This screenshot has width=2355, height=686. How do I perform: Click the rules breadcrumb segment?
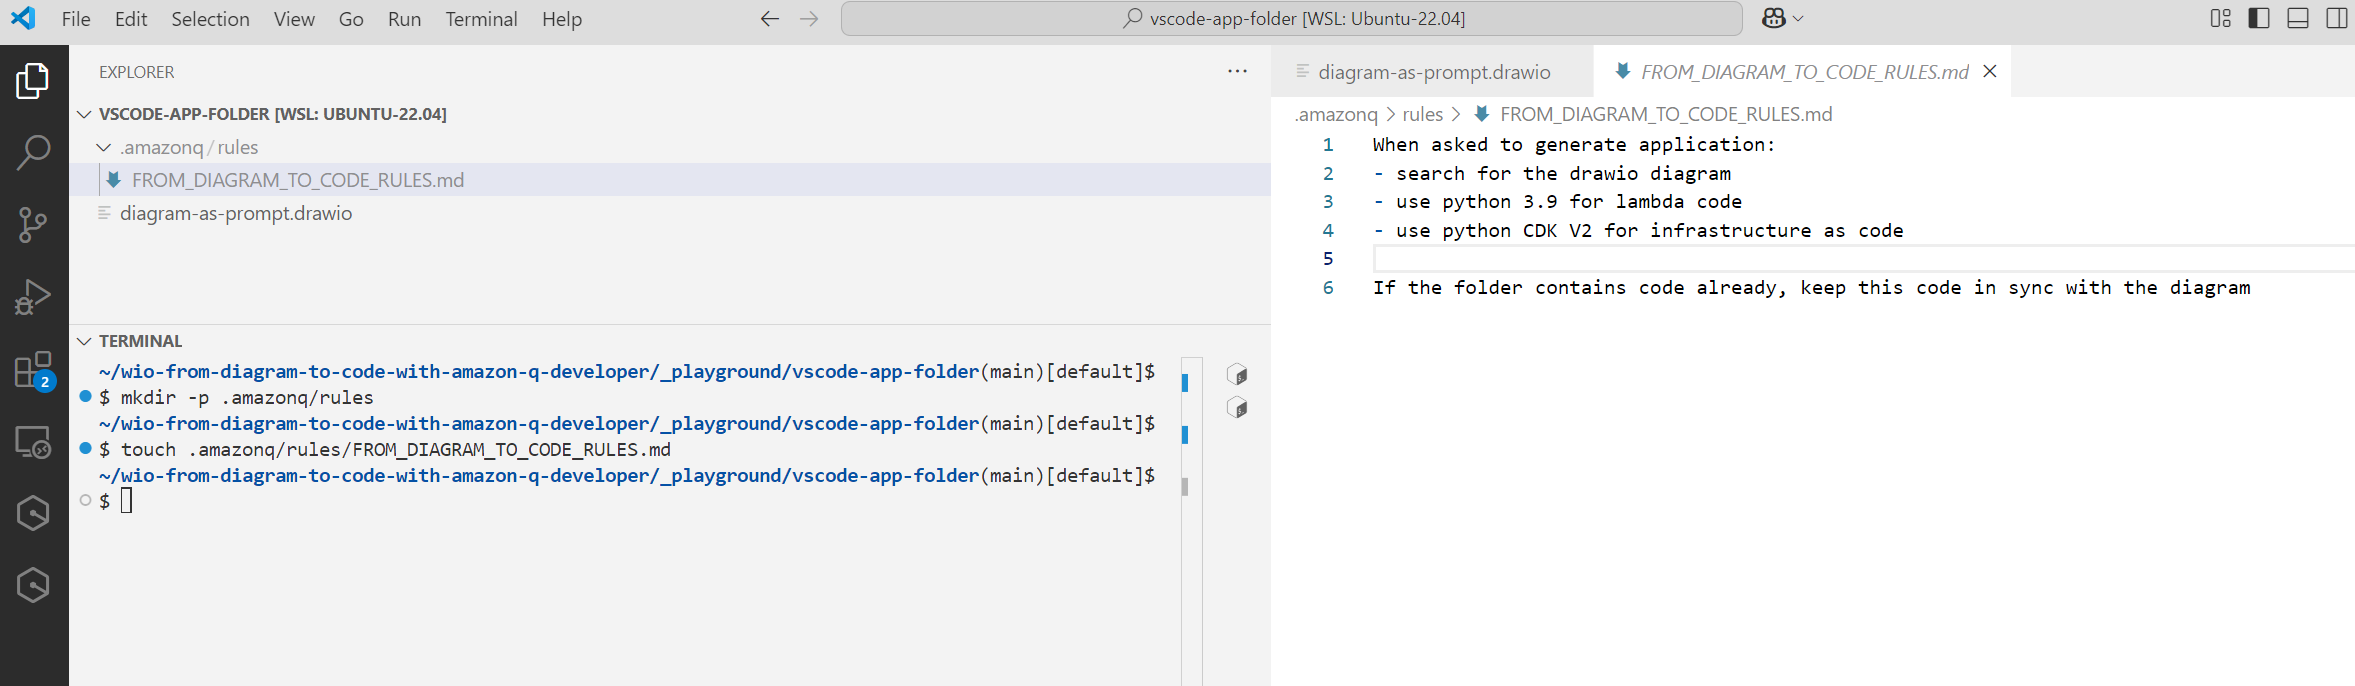1423,114
